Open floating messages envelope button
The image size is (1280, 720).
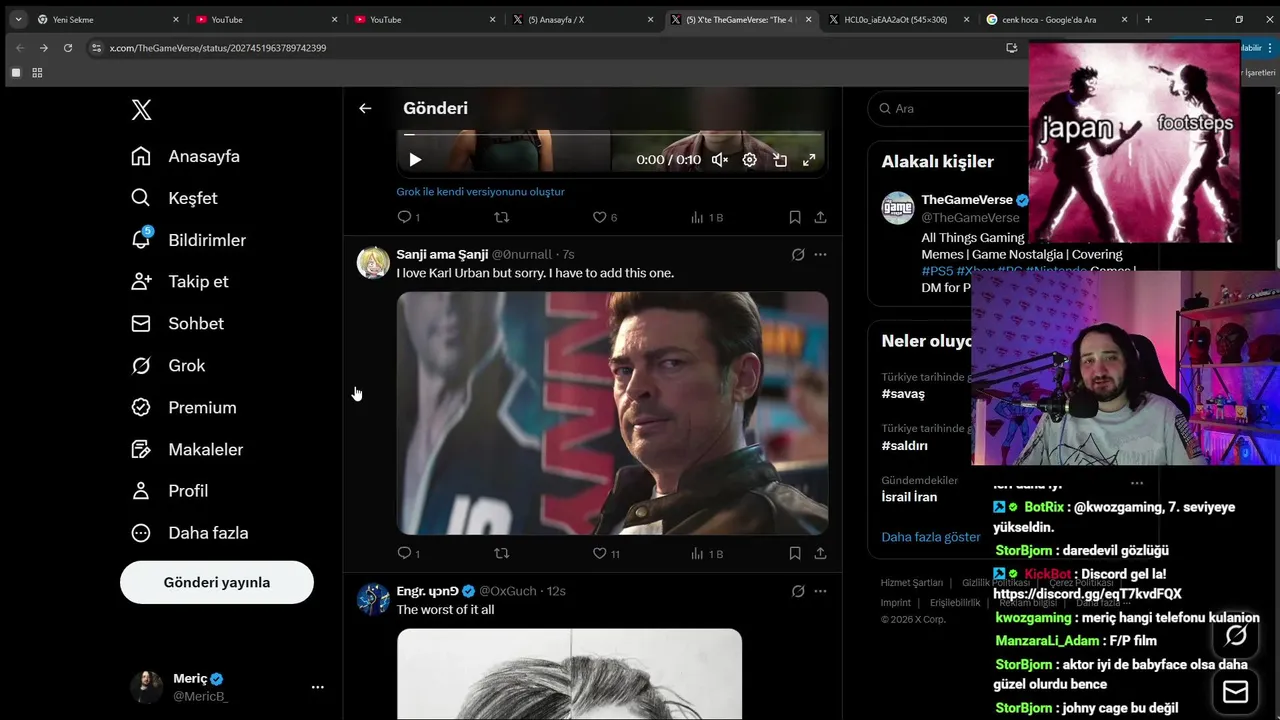[x=1236, y=692]
